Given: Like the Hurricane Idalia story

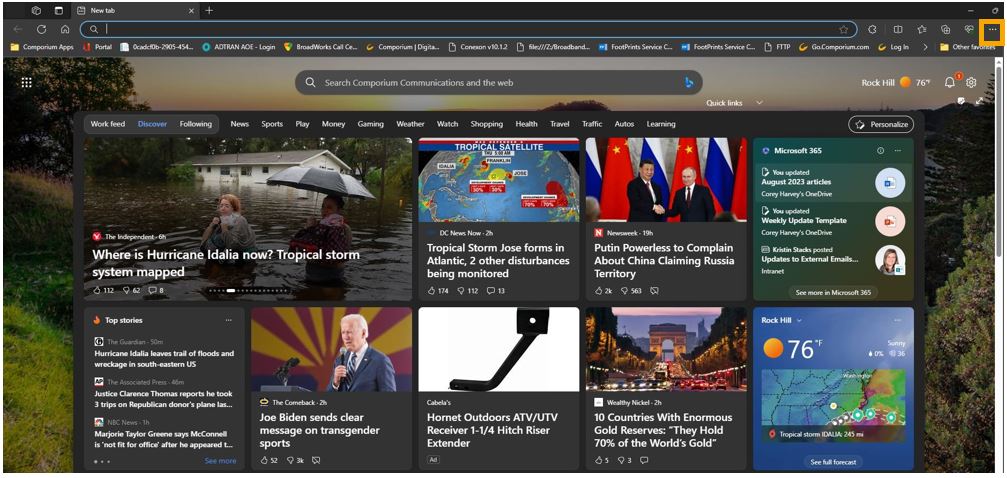Looking at the screenshot, I should pyautogui.click(x=98, y=290).
